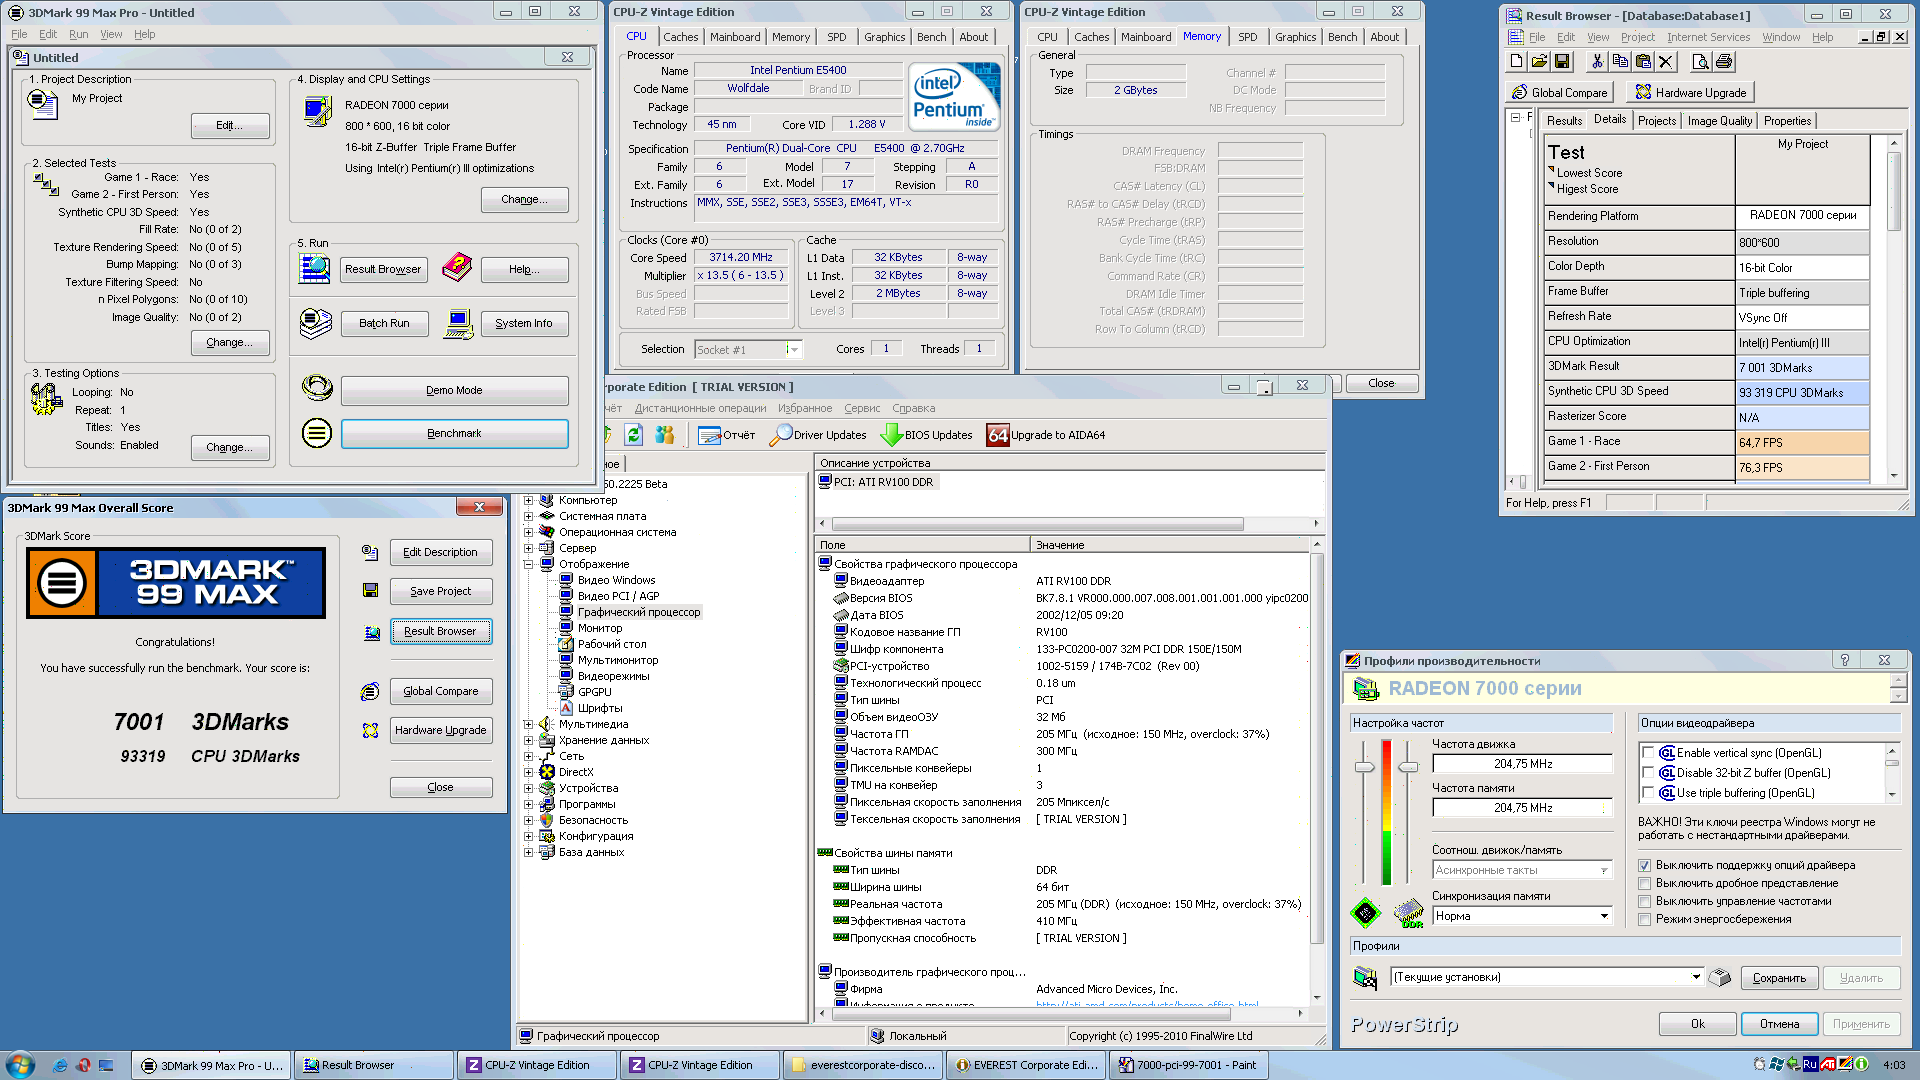The width and height of the screenshot is (1920, 1080).
Task: Select Монитор item in EVEREST tree
Action: (x=599, y=628)
